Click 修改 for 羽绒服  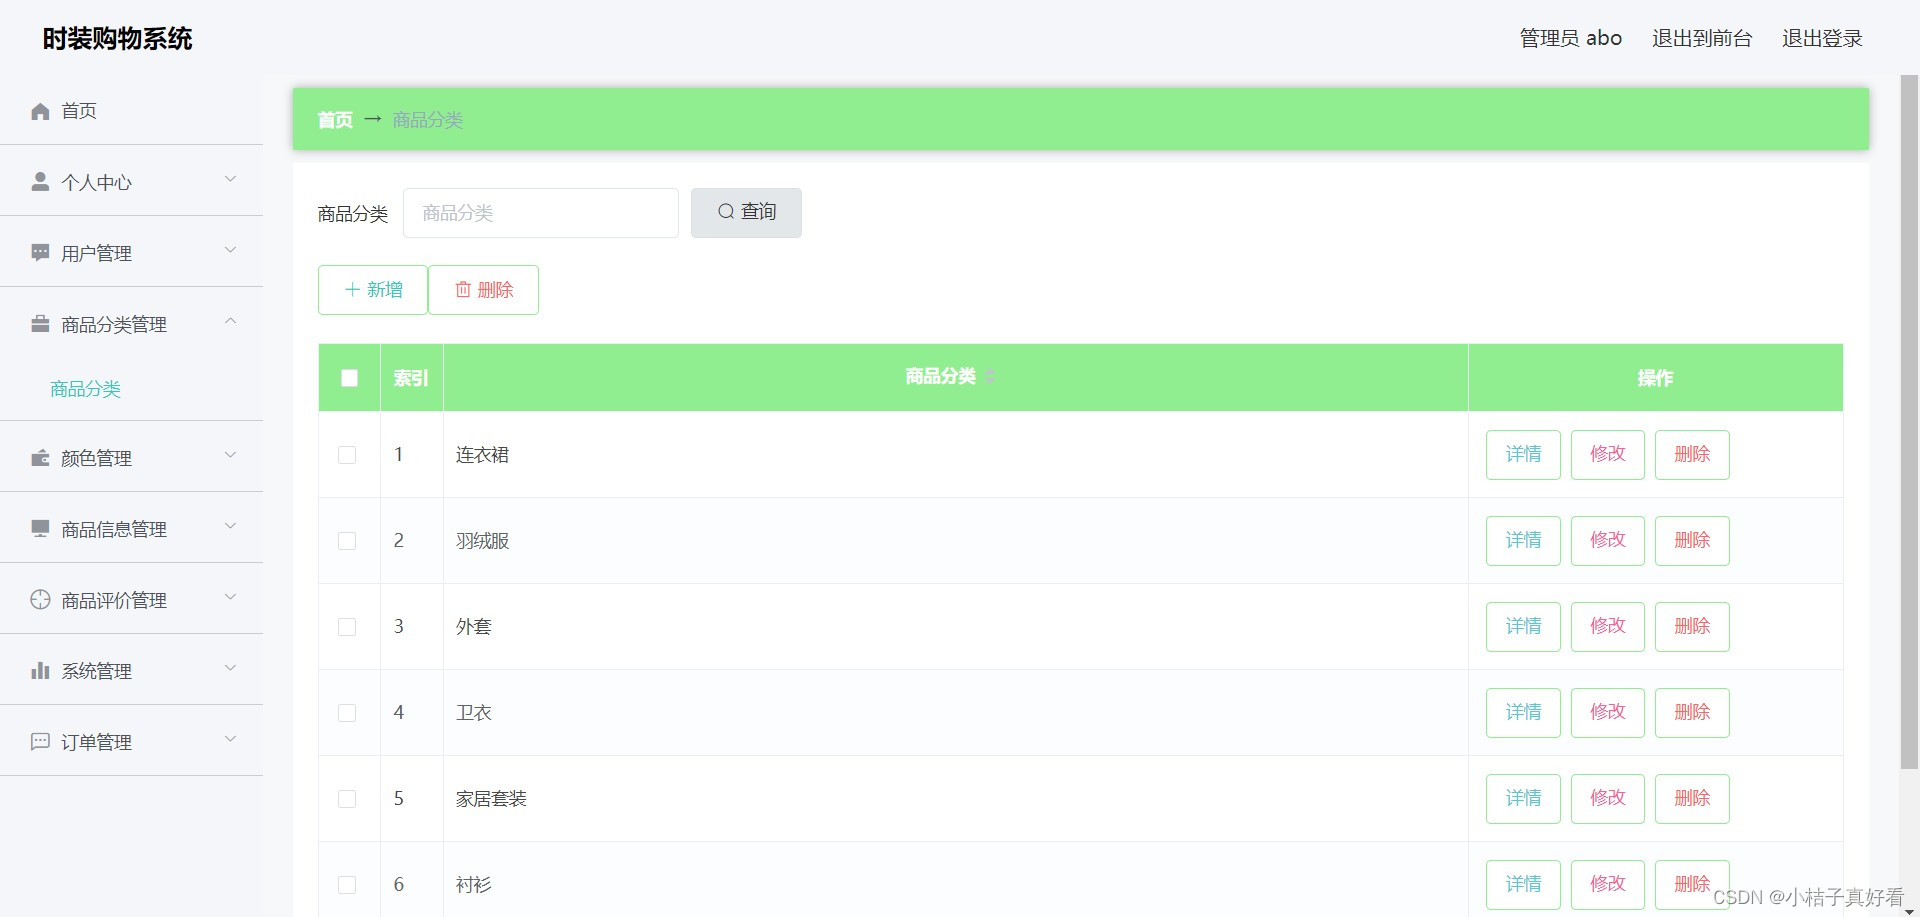[1608, 541]
